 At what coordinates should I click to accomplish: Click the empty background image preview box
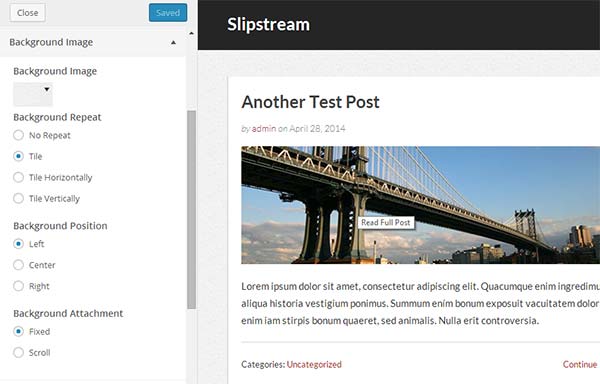tap(33, 94)
